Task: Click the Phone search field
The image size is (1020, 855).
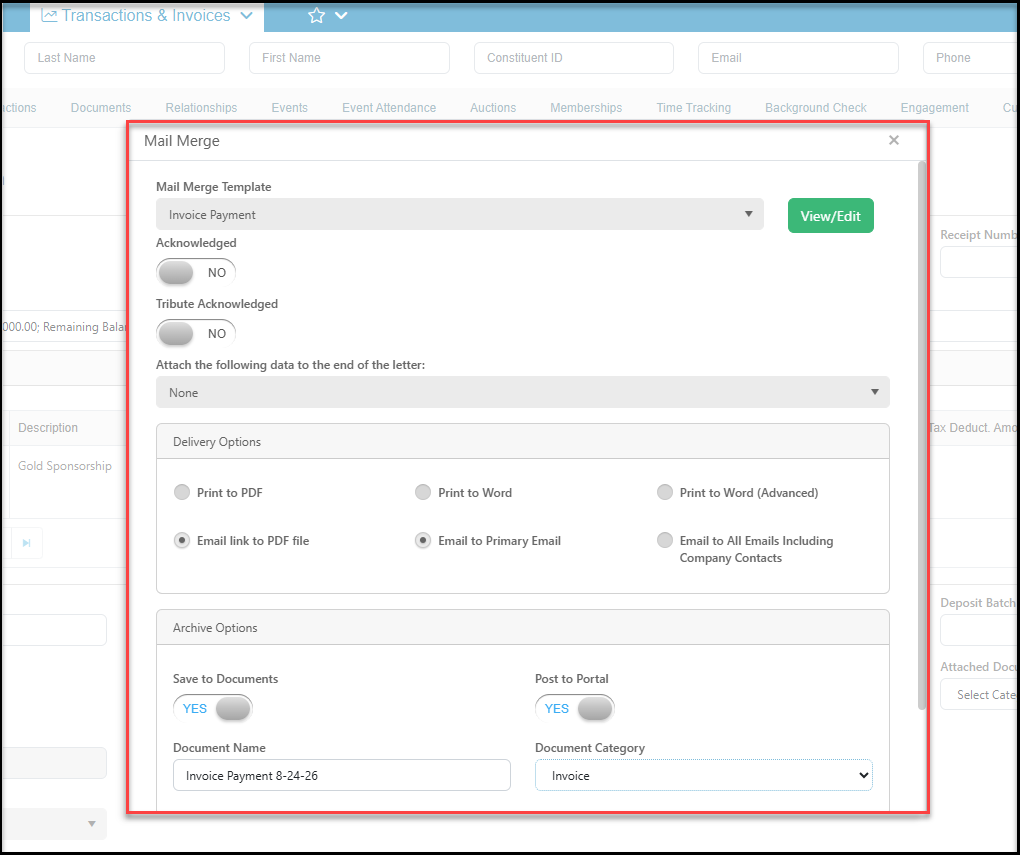Action: (x=971, y=58)
